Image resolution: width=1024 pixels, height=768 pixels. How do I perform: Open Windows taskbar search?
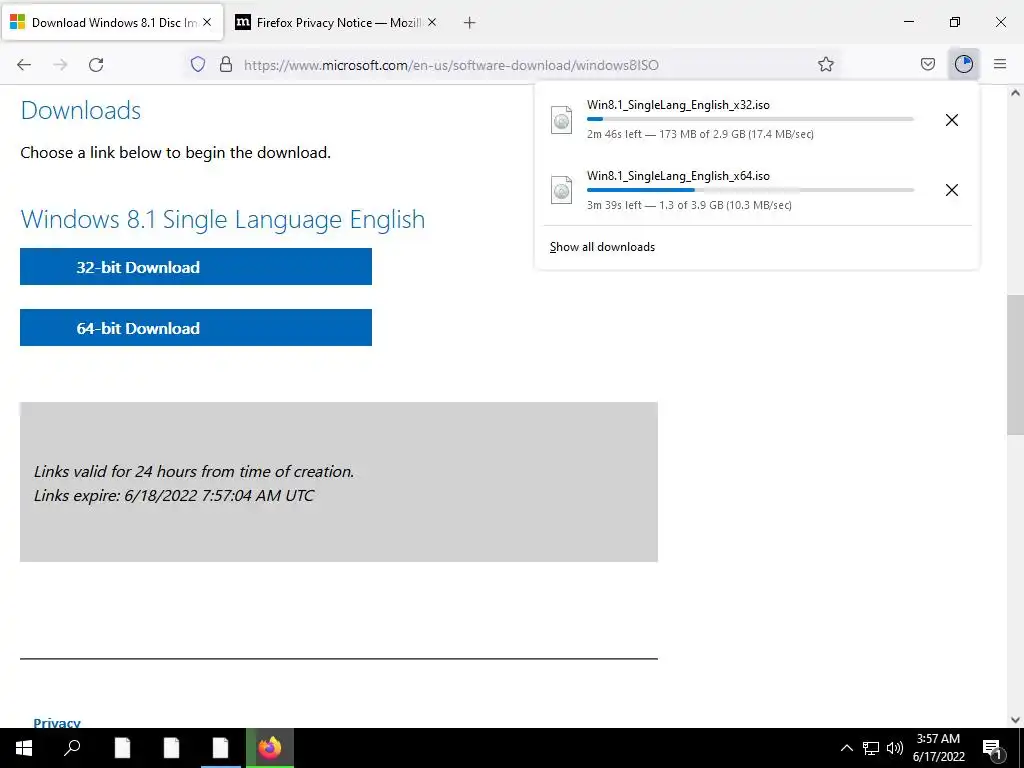click(x=72, y=748)
